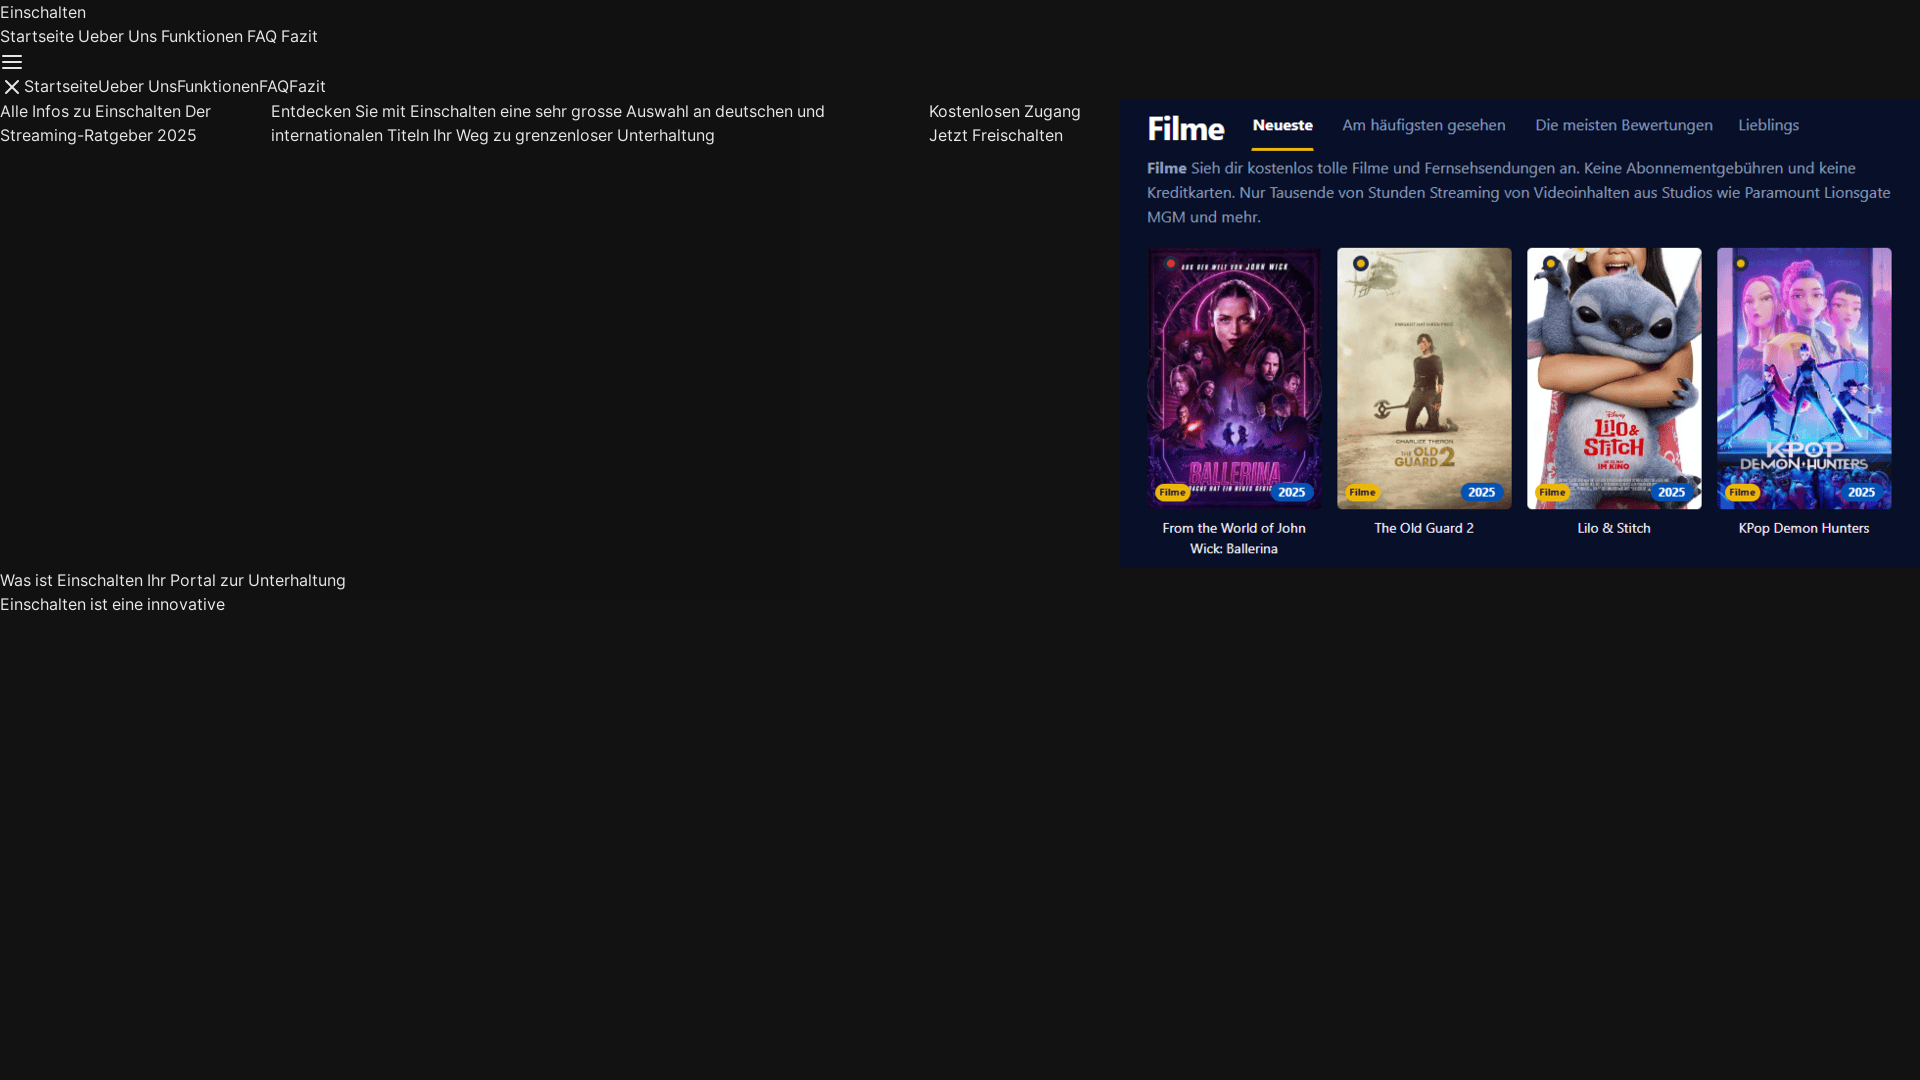Click Kostenlosen Zugang Jetzt Freischalten link

coord(1004,123)
